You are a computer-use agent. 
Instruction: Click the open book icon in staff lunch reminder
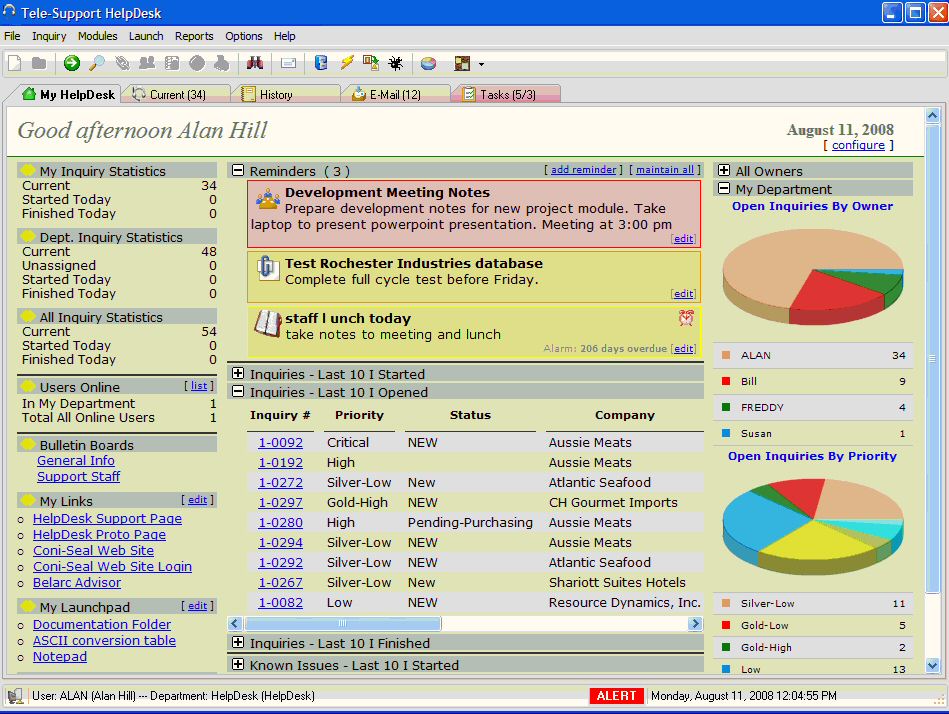click(267, 324)
